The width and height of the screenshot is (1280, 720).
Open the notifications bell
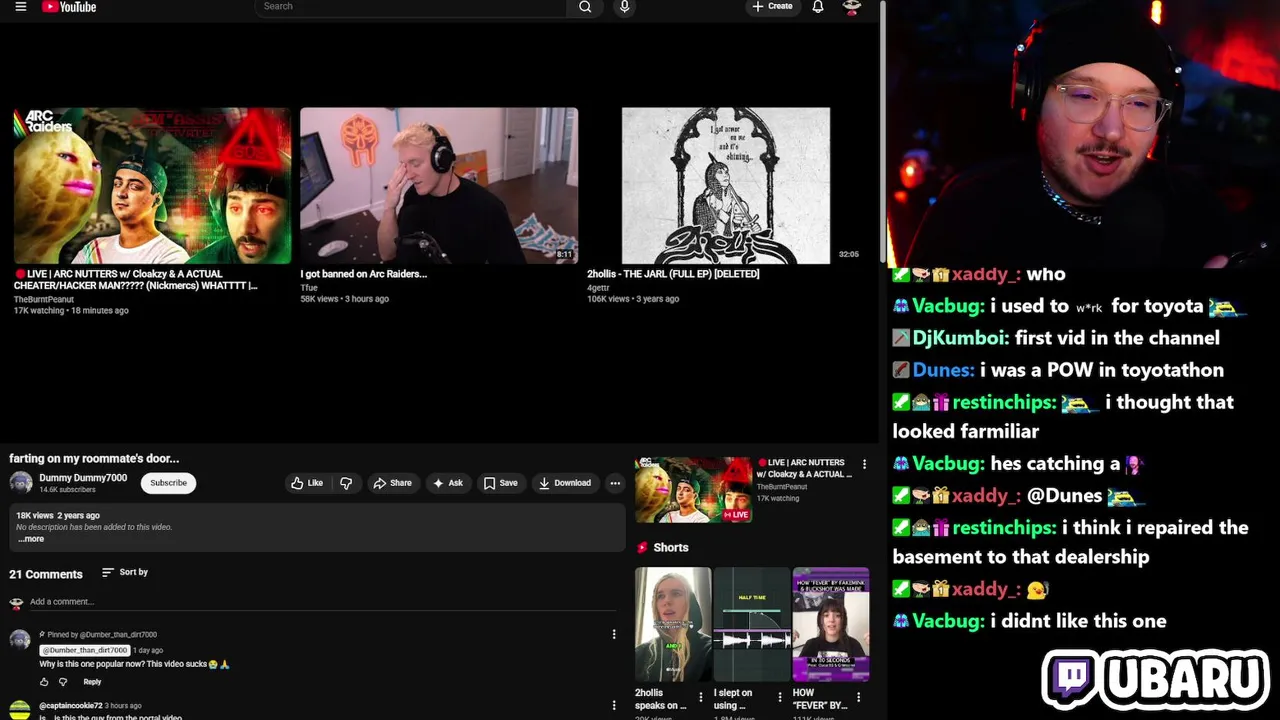(x=818, y=7)
